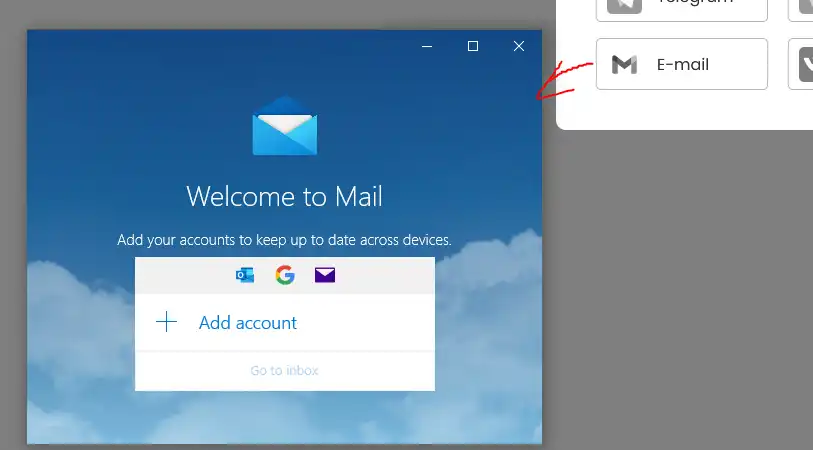
Task: Minimize the Mail window
Action: tap(427, 46)
